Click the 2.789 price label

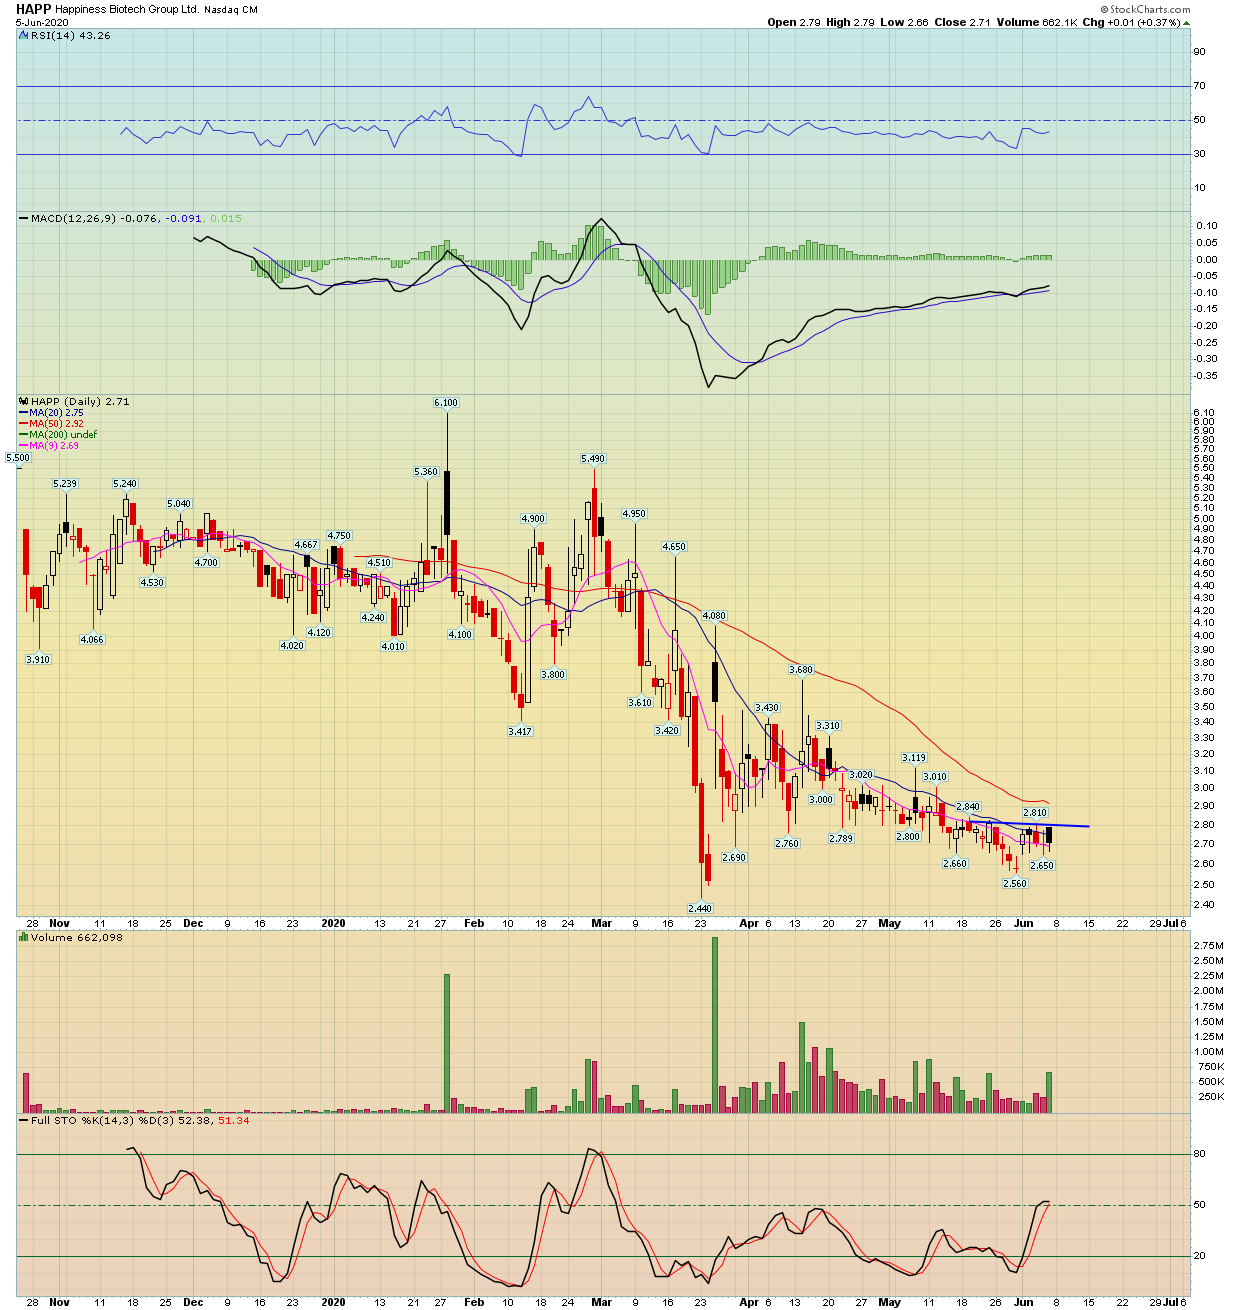(841, 838)
